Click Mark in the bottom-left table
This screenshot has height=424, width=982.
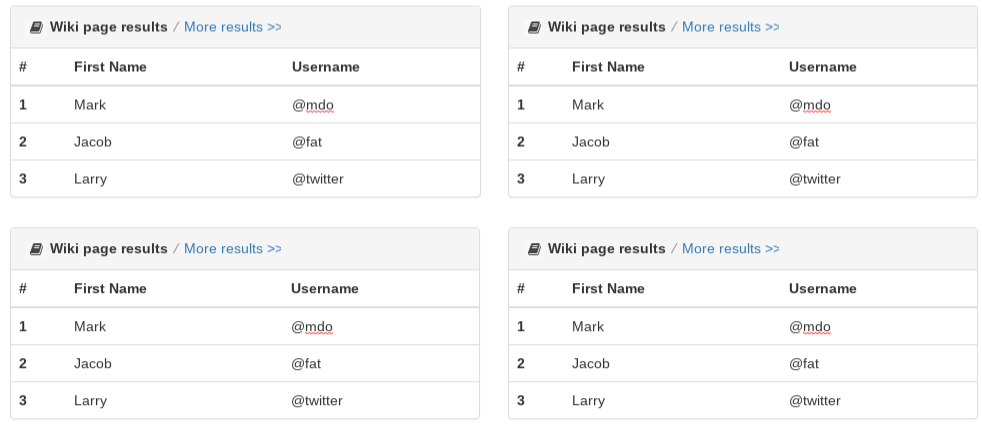point(90,326)
